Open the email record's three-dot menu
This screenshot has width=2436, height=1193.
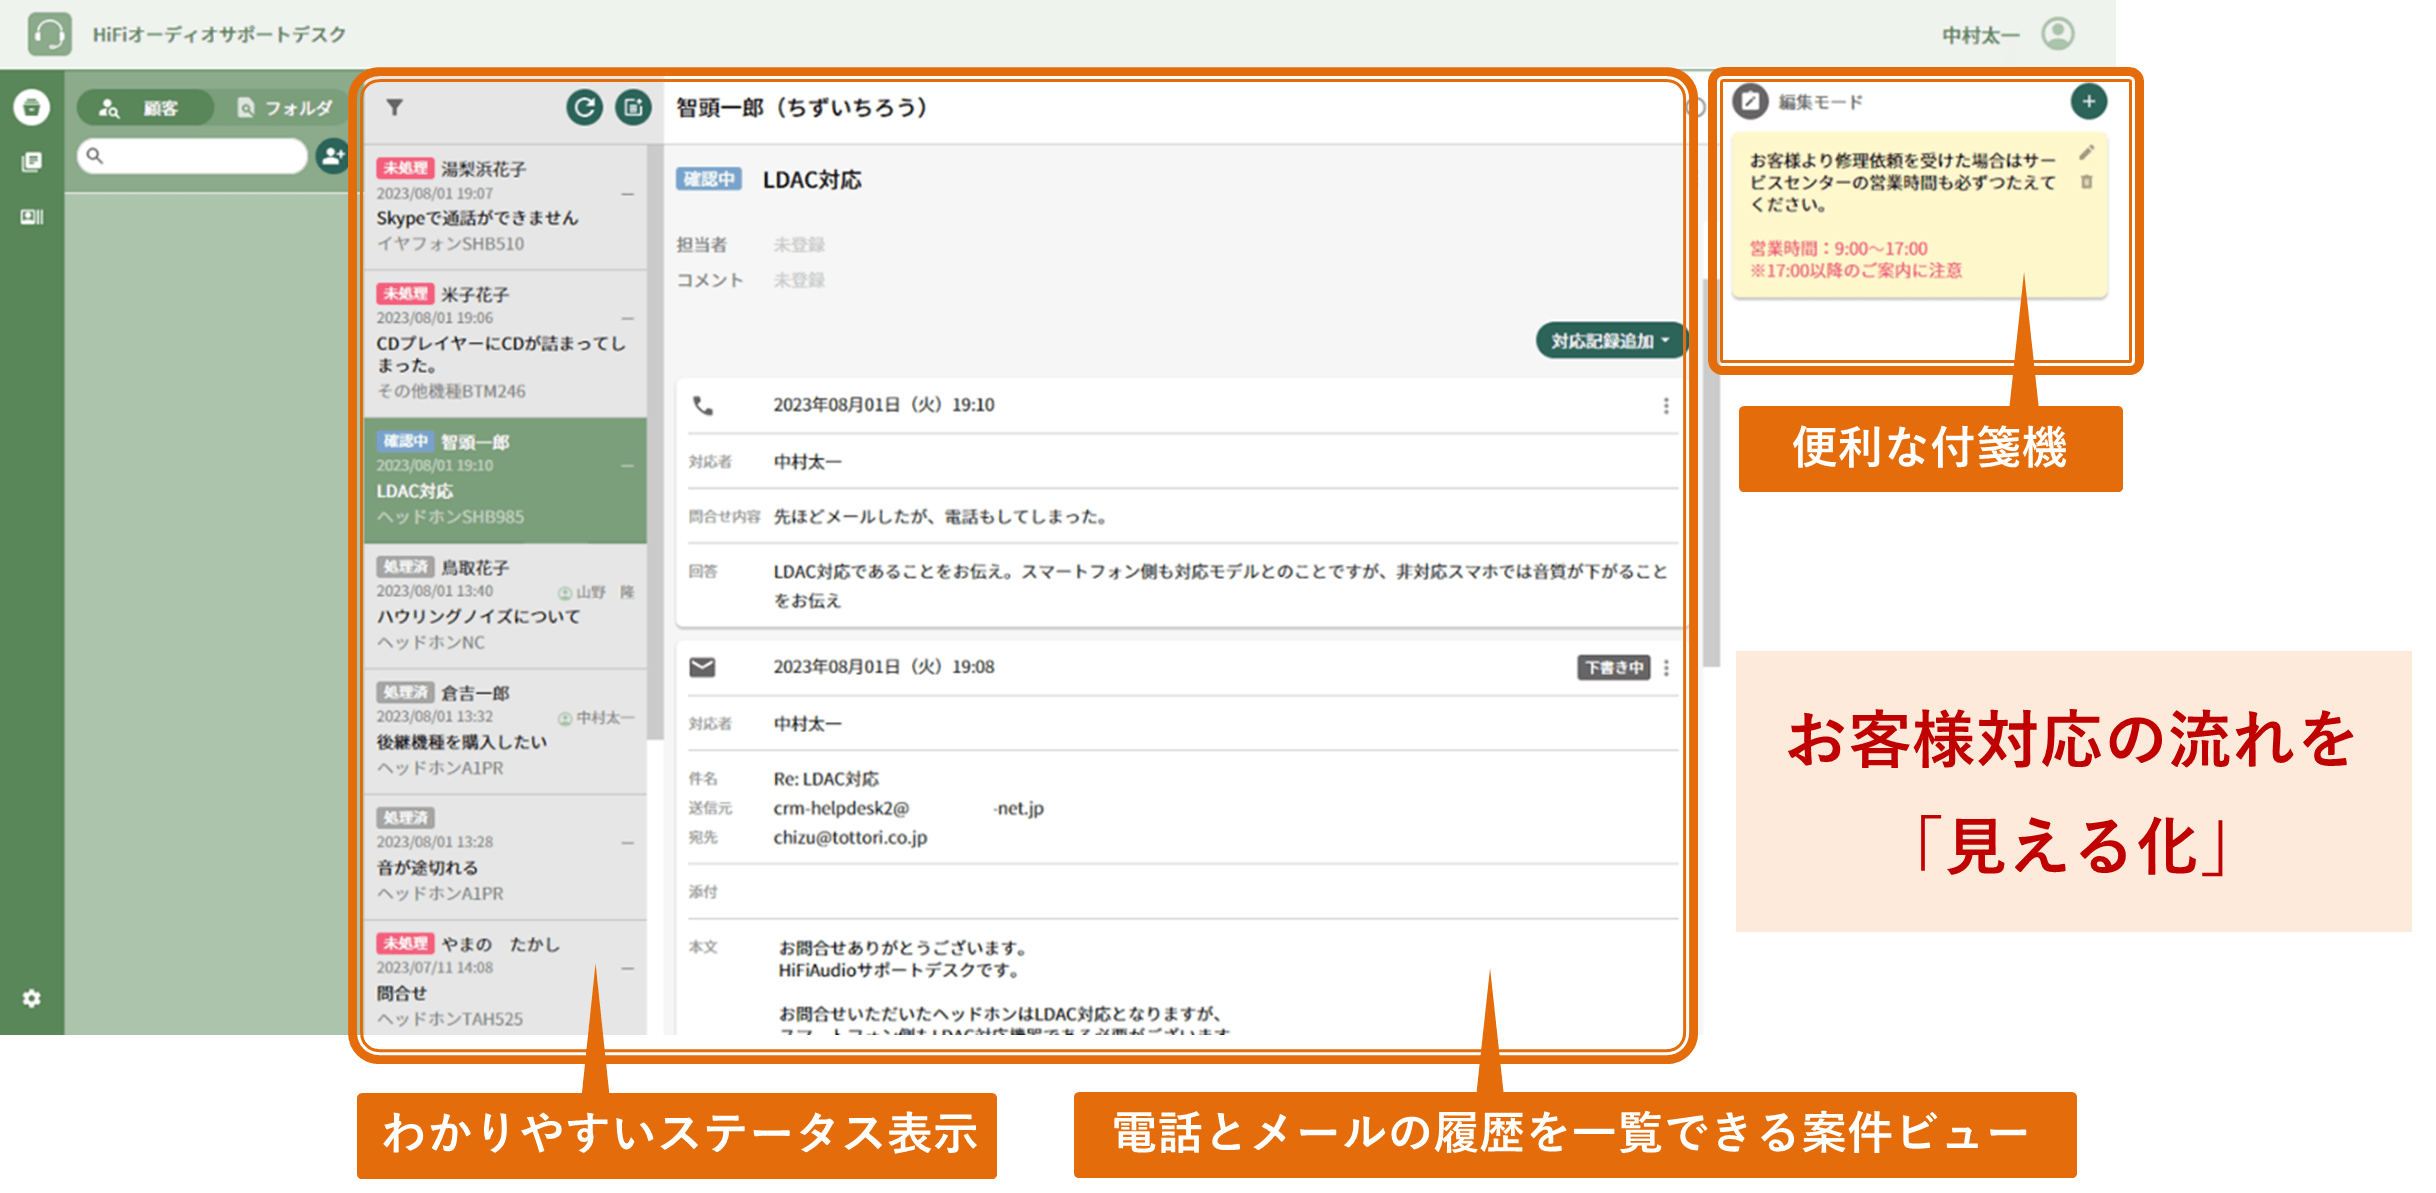coord(1665,667)
